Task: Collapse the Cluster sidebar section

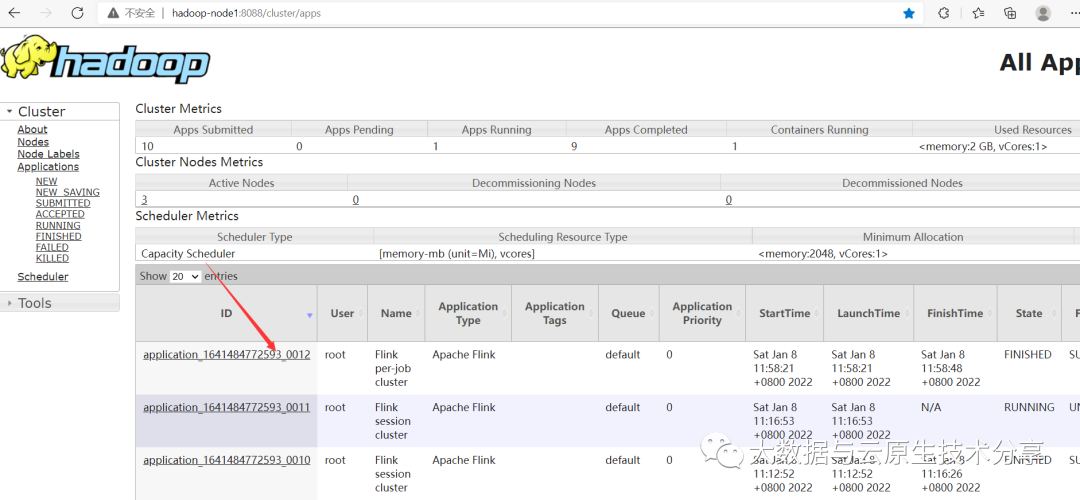Action: [x=40, y=111]
